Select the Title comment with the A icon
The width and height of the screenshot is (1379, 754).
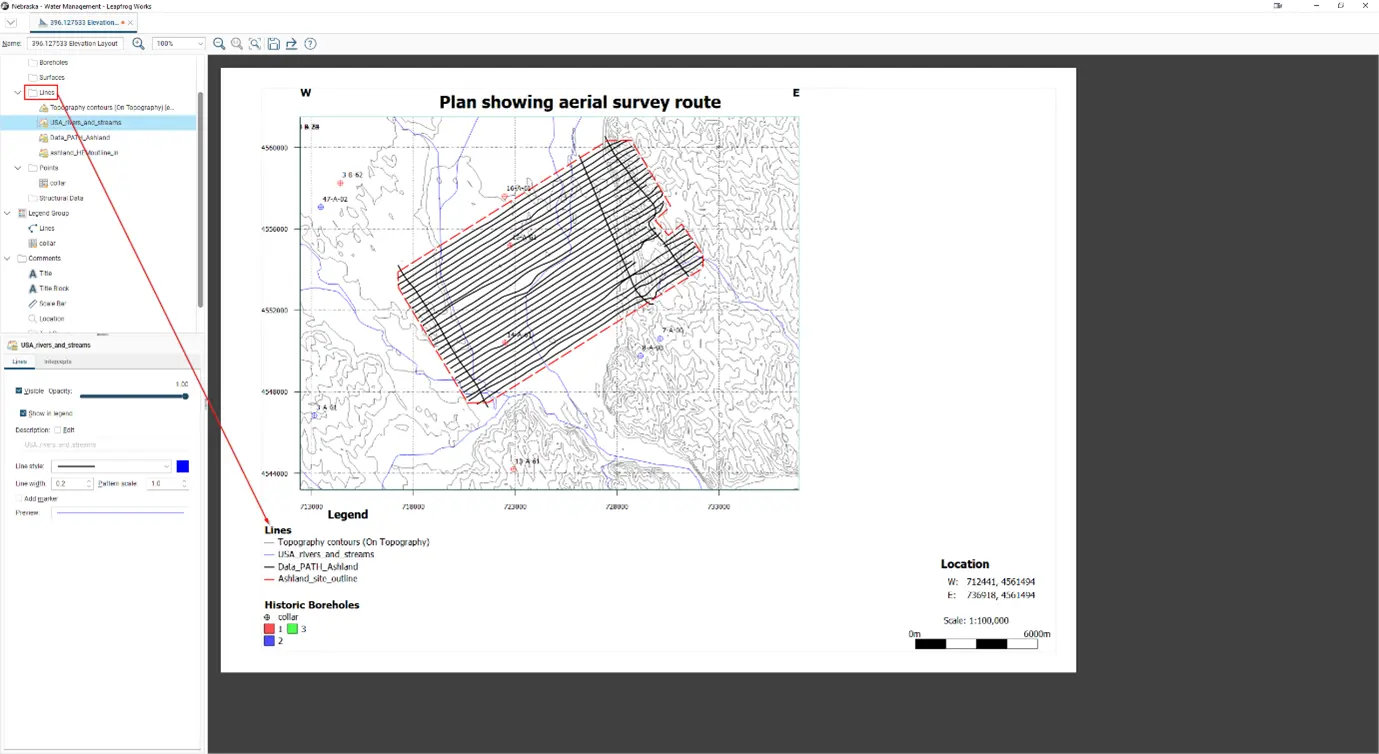tap(40, 273)
